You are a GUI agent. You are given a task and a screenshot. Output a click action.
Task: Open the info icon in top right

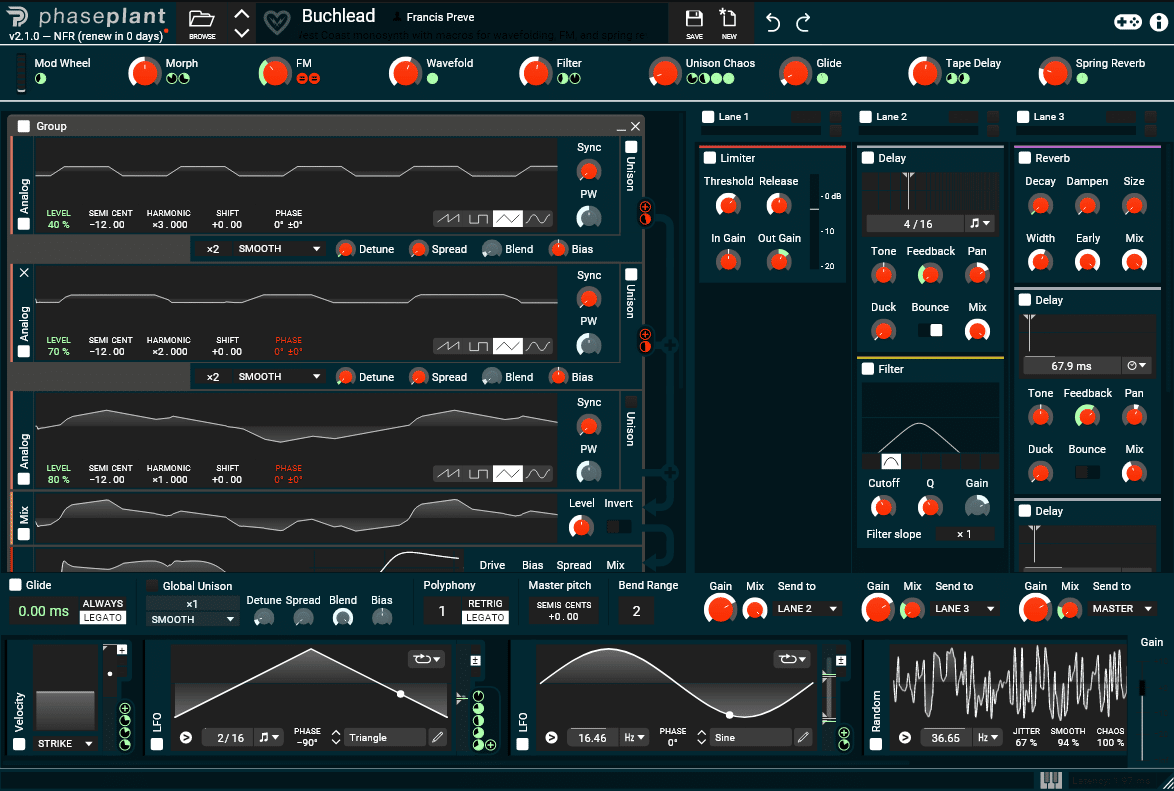(x=1158, y=22)
